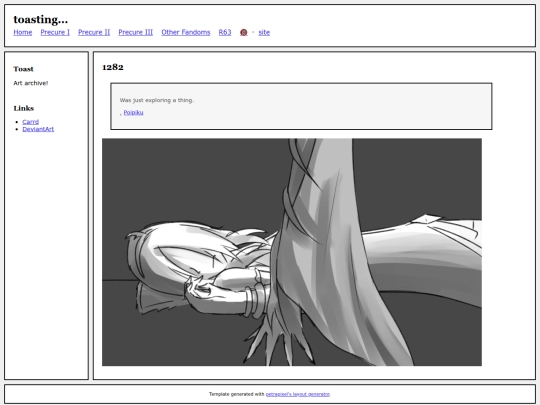The image size is (540, 405).
Task: Navigate to the Precure III page
Action: (x=136, y=32)
